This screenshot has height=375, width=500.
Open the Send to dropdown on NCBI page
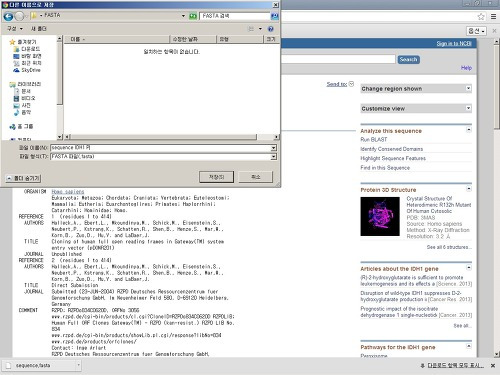(x=340, y=84)
